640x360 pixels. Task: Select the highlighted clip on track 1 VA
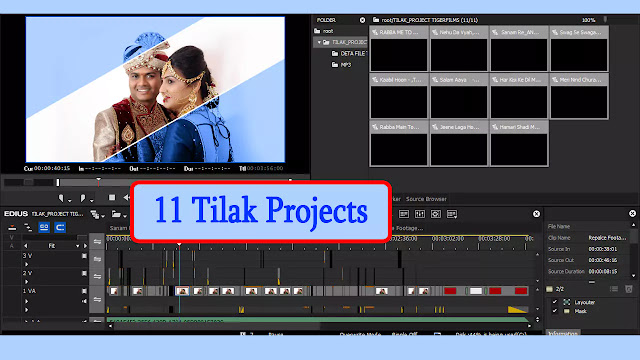point(182,291)
